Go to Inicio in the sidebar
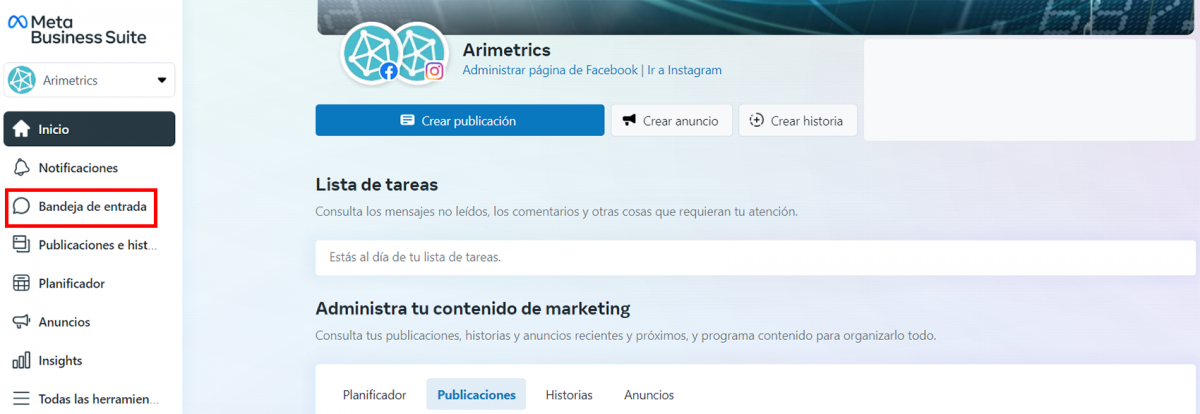The height and width of the screenshot is (414, 1200). coord(90,129)
